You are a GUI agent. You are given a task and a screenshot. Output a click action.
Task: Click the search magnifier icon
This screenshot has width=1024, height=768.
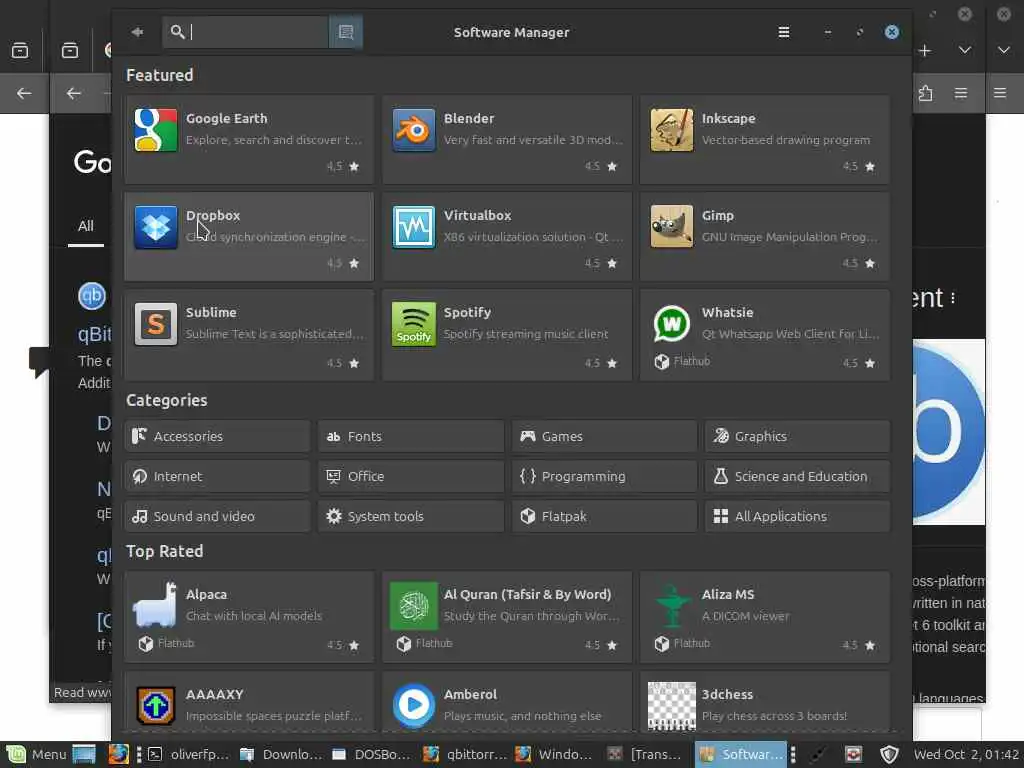point(177,31)
